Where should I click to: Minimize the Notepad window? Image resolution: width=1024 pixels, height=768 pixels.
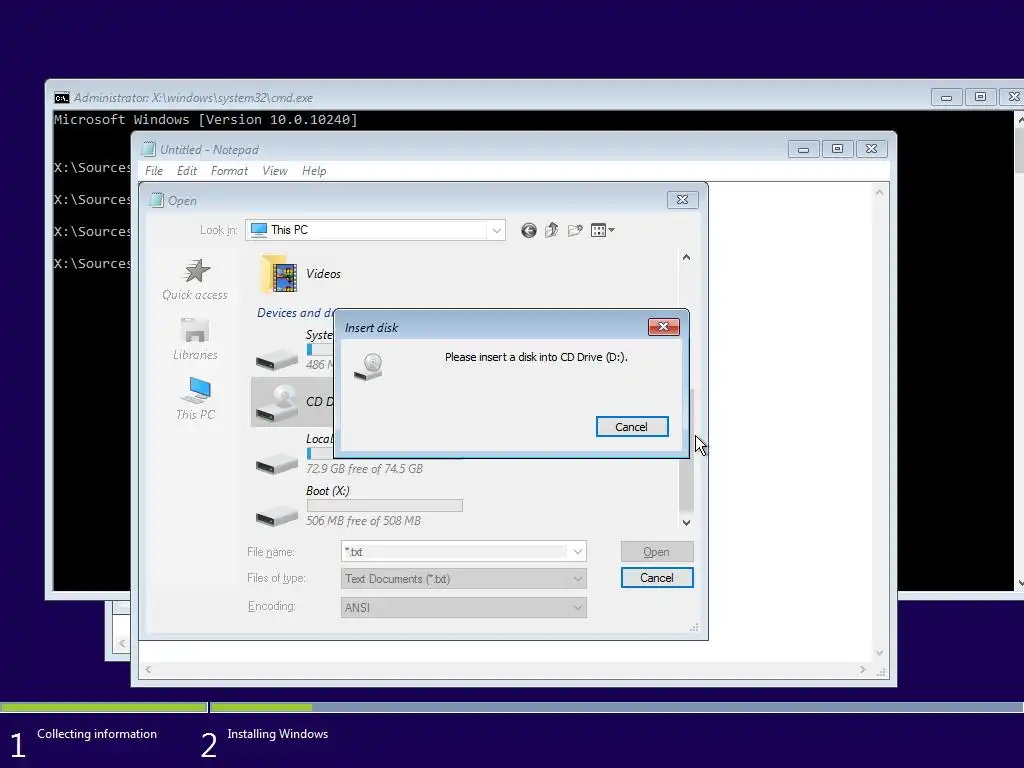pos(804,149)
